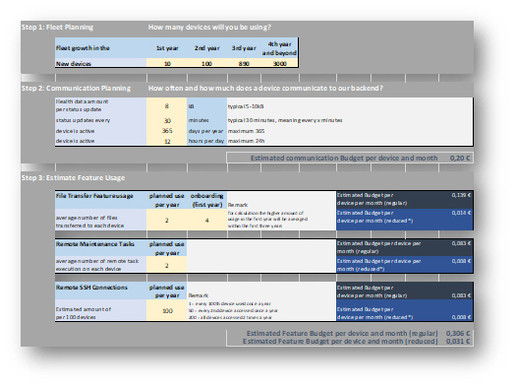
Task: Click the 'status updates every' label
Action: (83, 120)
